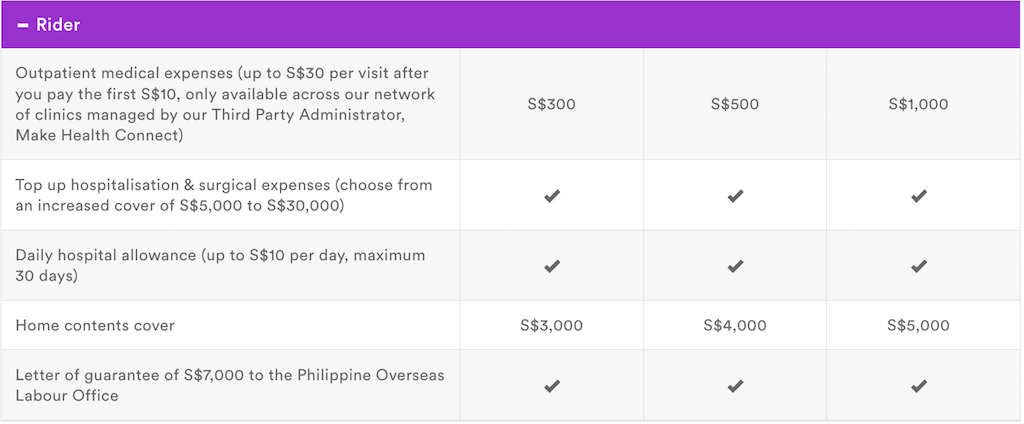Click last-column checkmark for hospitalisation top up
The height and width of the screenshot is (424, 1024).
919,195
